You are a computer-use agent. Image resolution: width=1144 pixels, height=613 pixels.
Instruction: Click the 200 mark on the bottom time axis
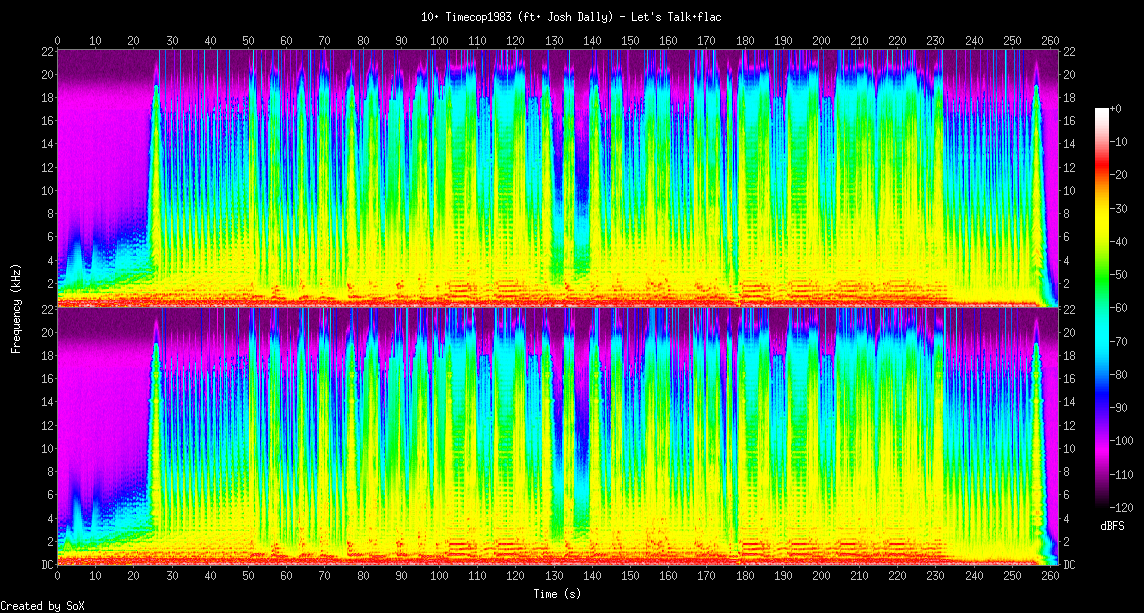point(821,576)
